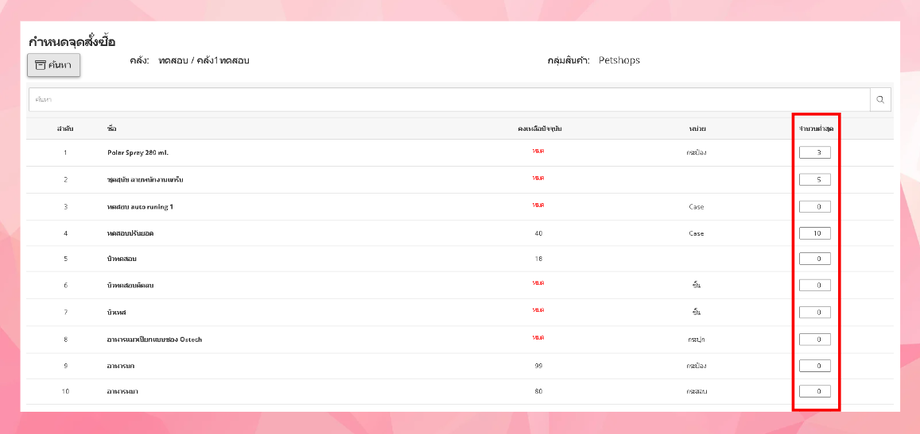Image resolution: width=920 pixels, height=434 pixels.
Task: Click minimum quantity box for item with stock 99
Action: (x=815, y=366)
